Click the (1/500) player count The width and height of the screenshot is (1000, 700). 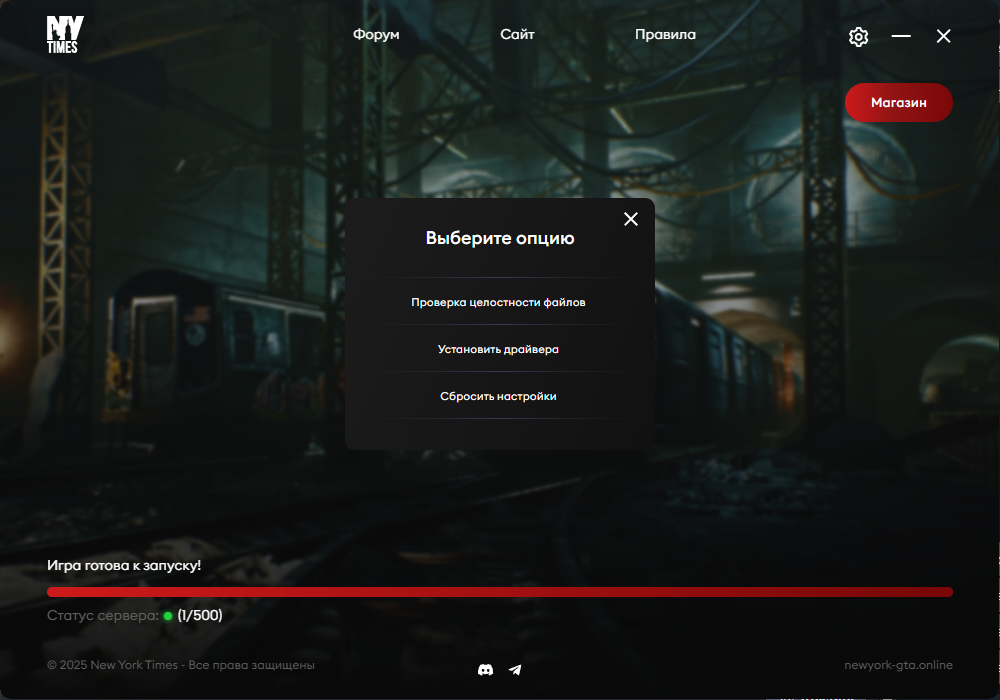[200, 616]
